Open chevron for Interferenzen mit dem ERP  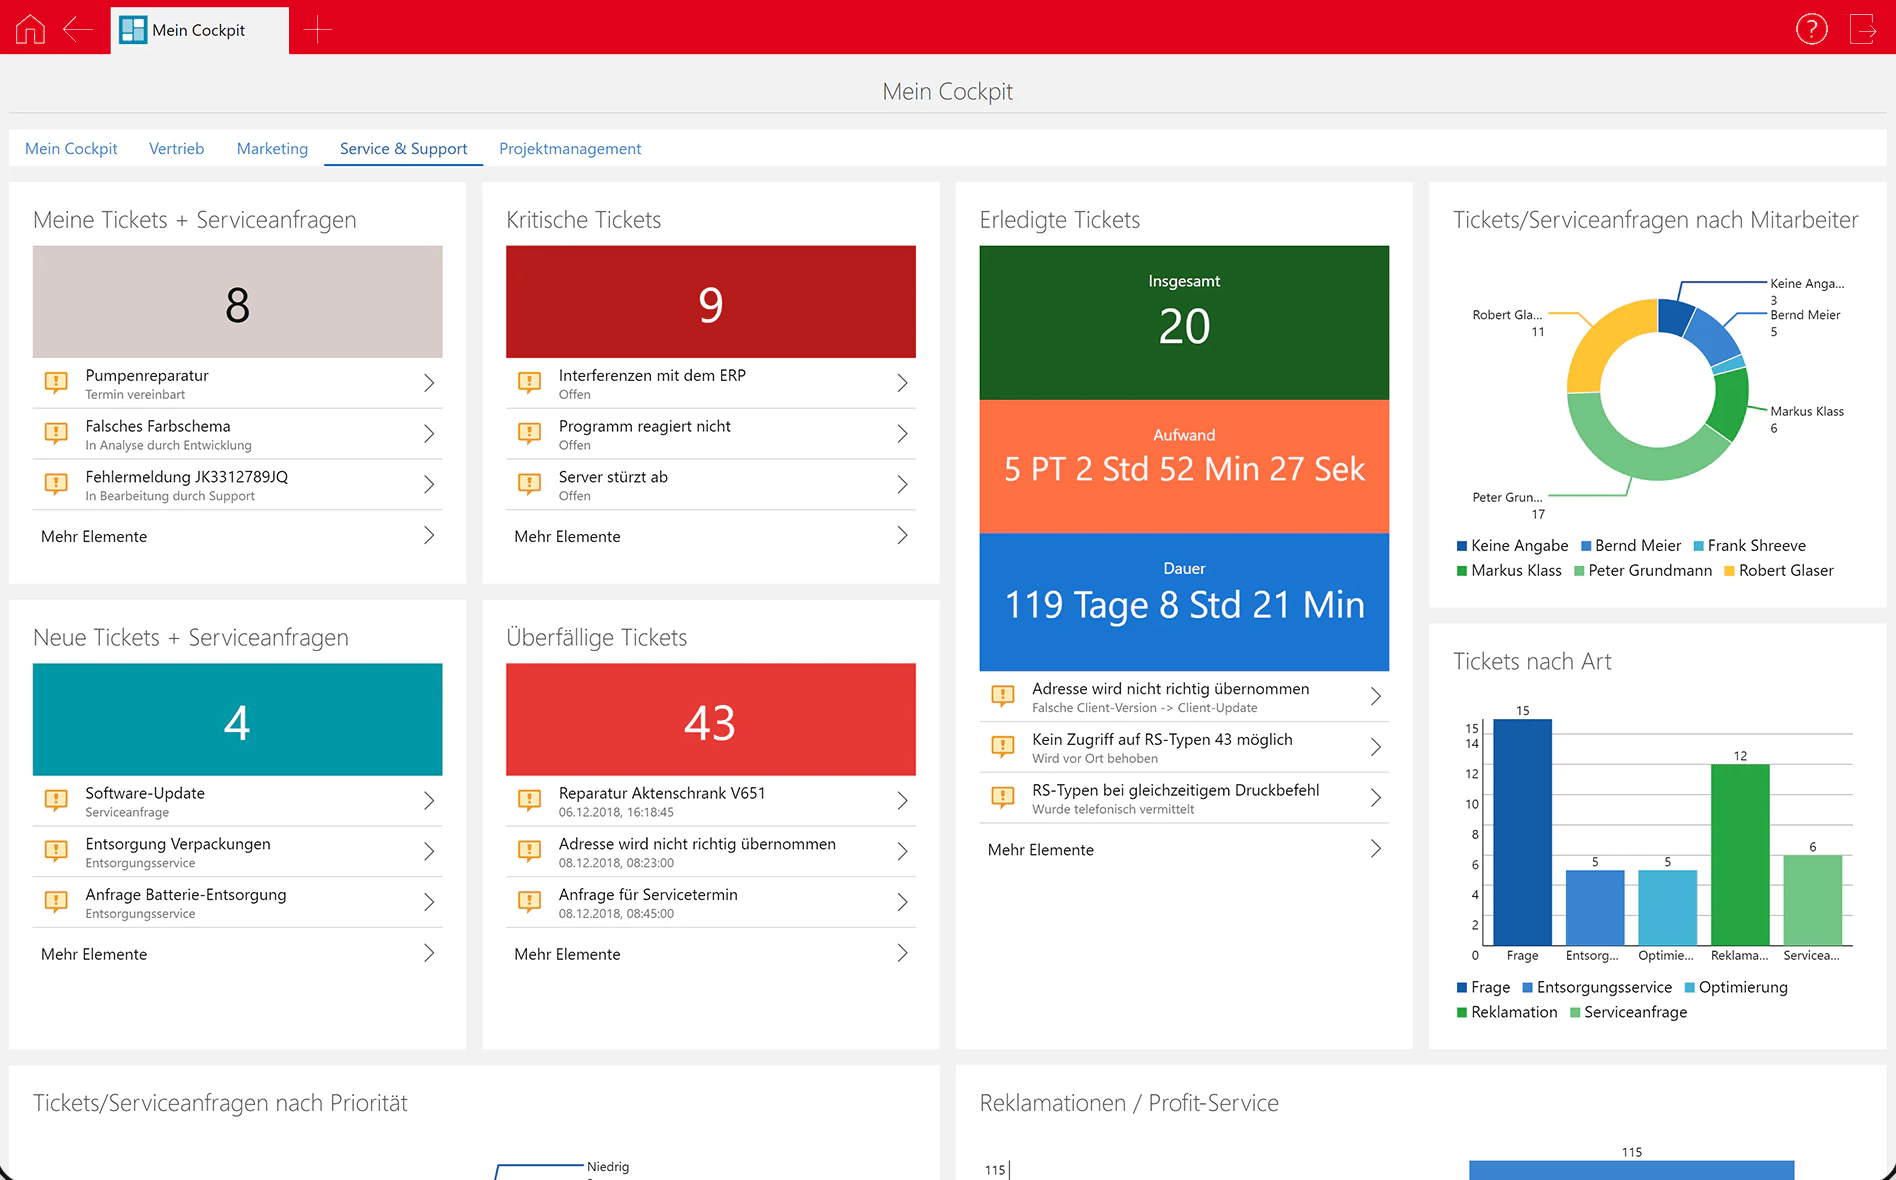[x=902, y=383]
